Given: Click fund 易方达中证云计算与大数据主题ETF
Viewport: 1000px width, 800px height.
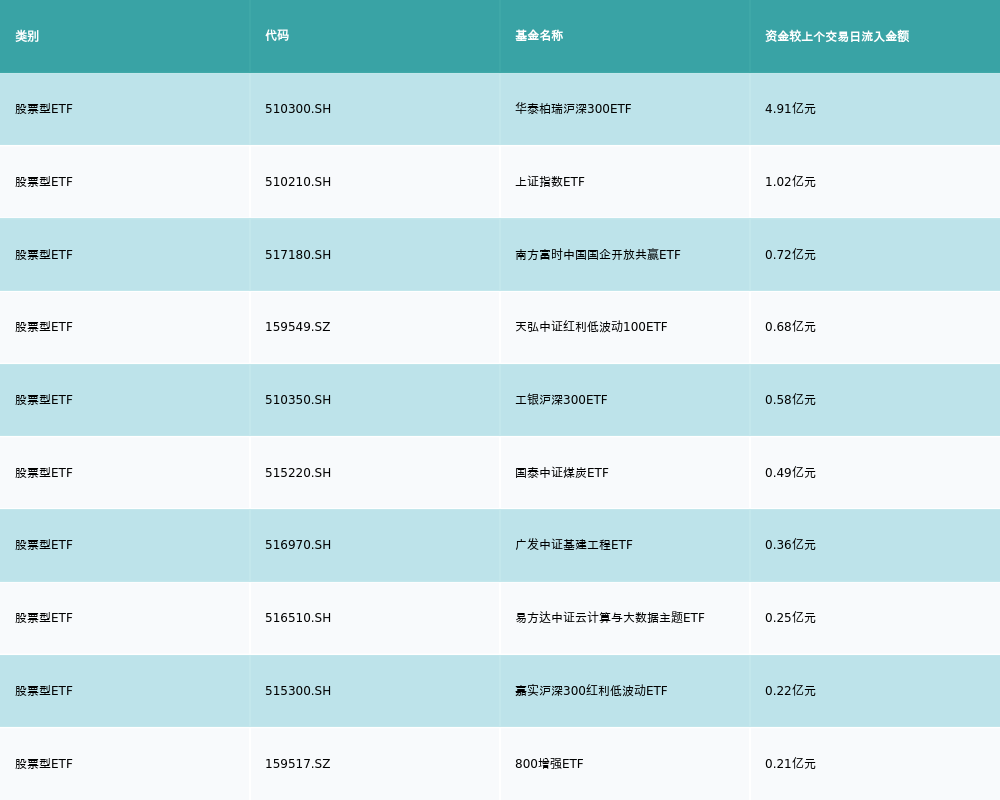Looking at the screenshot, I should tap(610, 618).
